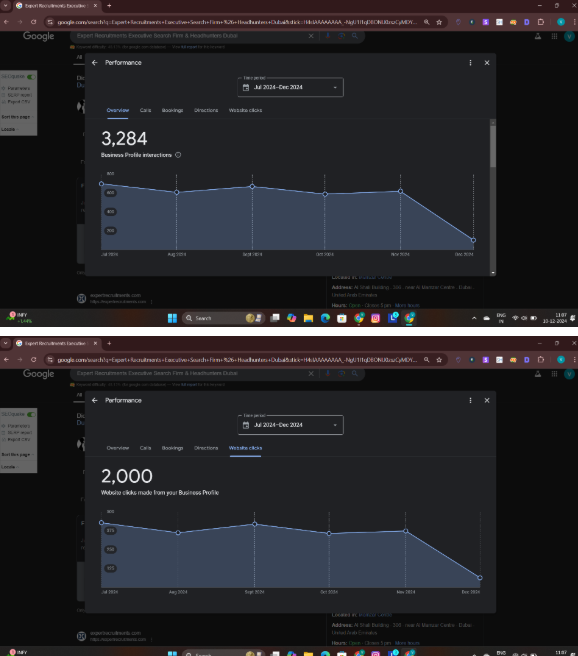Open Chrome tab search dropdown in the upper browser window
Viewport: 578px width, 656px height.
click(x=5, y=6)
